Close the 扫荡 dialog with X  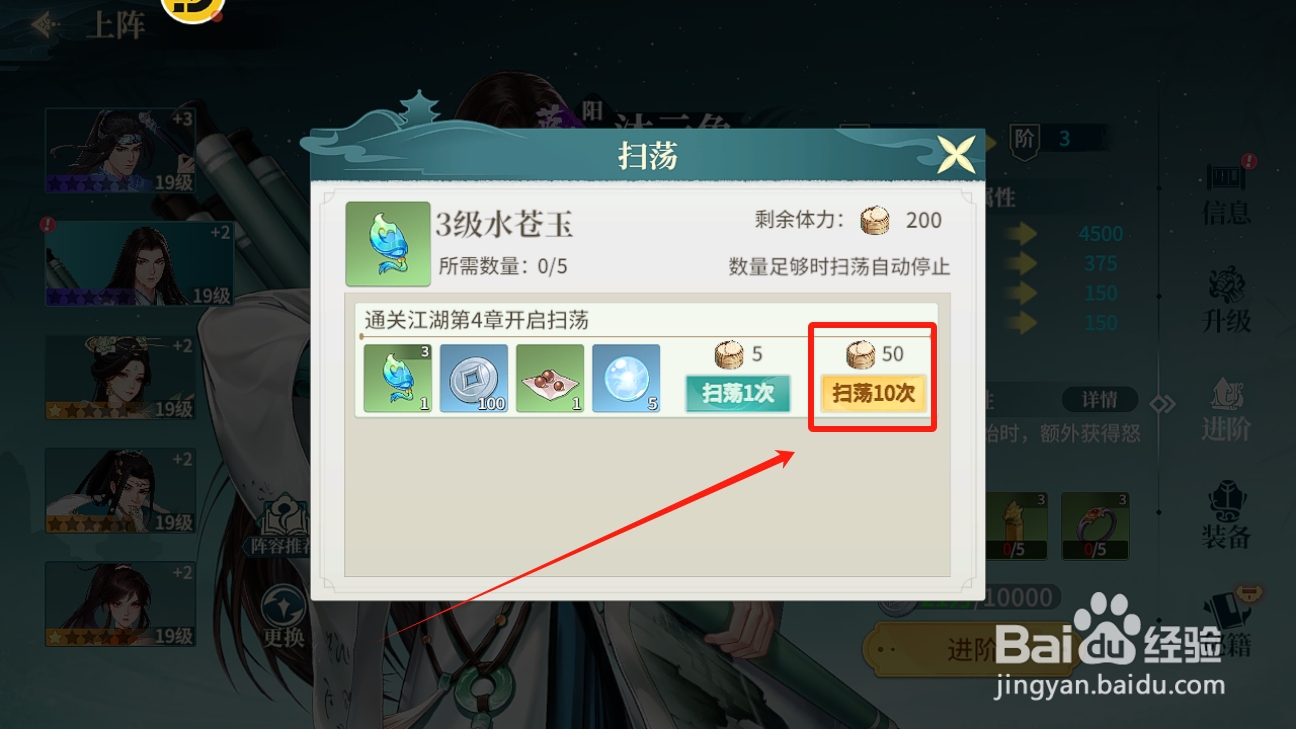(956, 155)
